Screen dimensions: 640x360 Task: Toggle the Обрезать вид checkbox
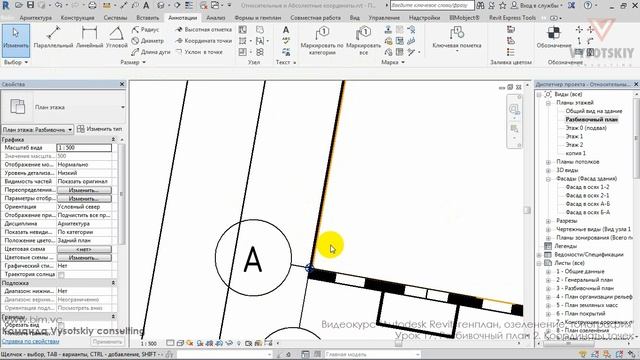tap(61, 325)
